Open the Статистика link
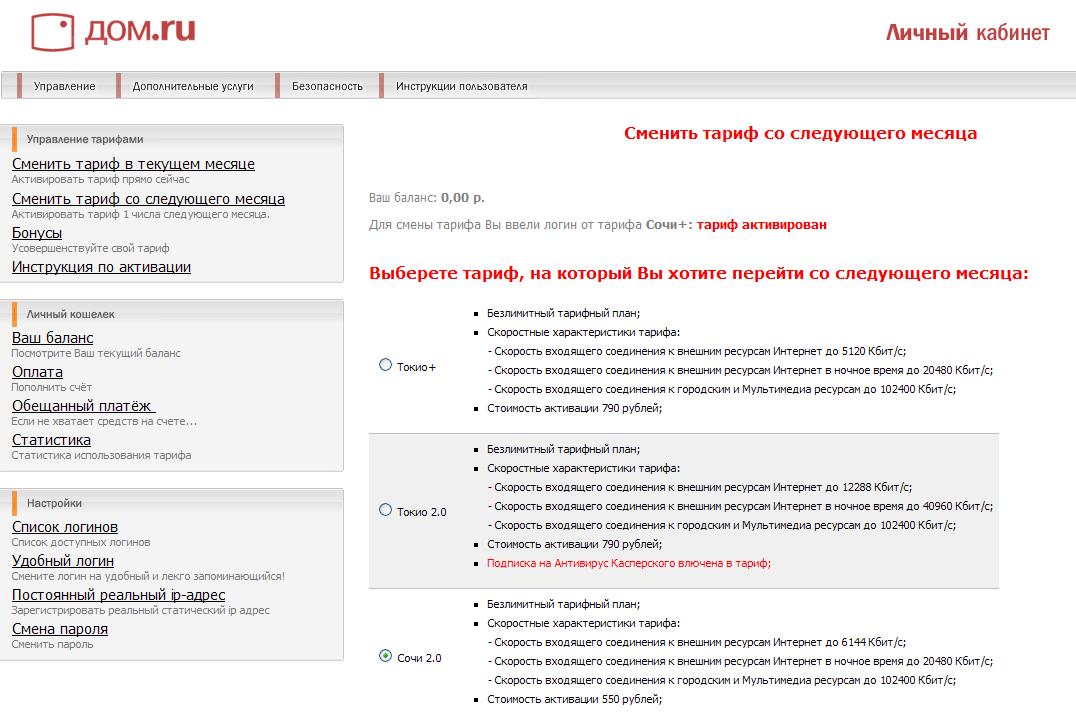Viewport: 1076px width, 715px height. 51,440
